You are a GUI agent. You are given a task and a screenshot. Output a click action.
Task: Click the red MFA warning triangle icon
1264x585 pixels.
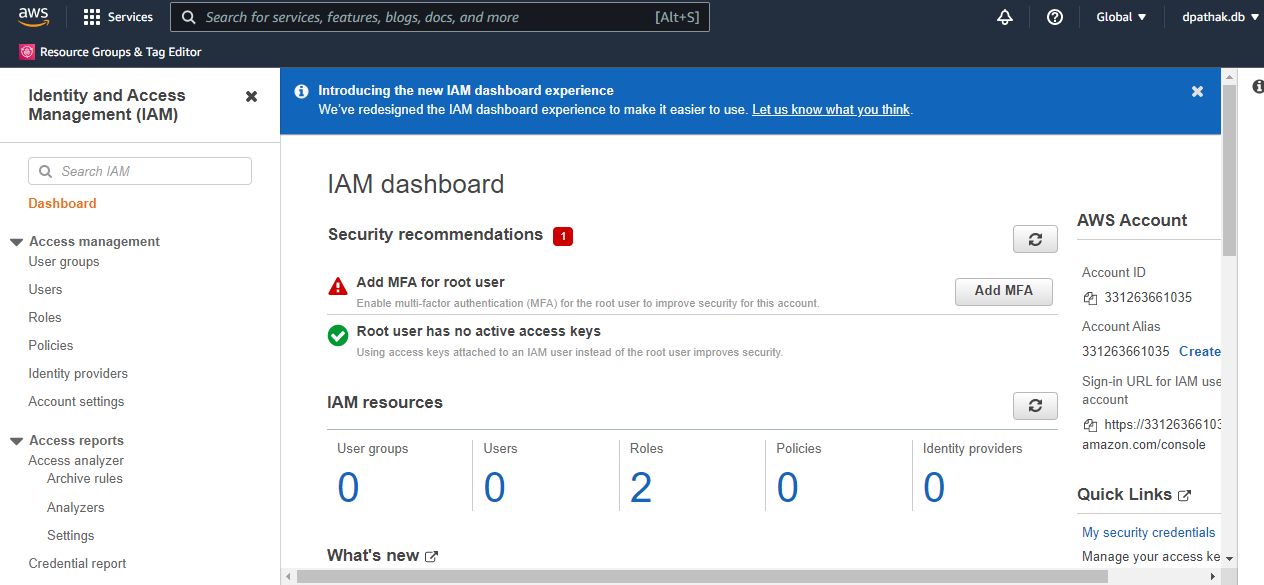coord(338,286)
